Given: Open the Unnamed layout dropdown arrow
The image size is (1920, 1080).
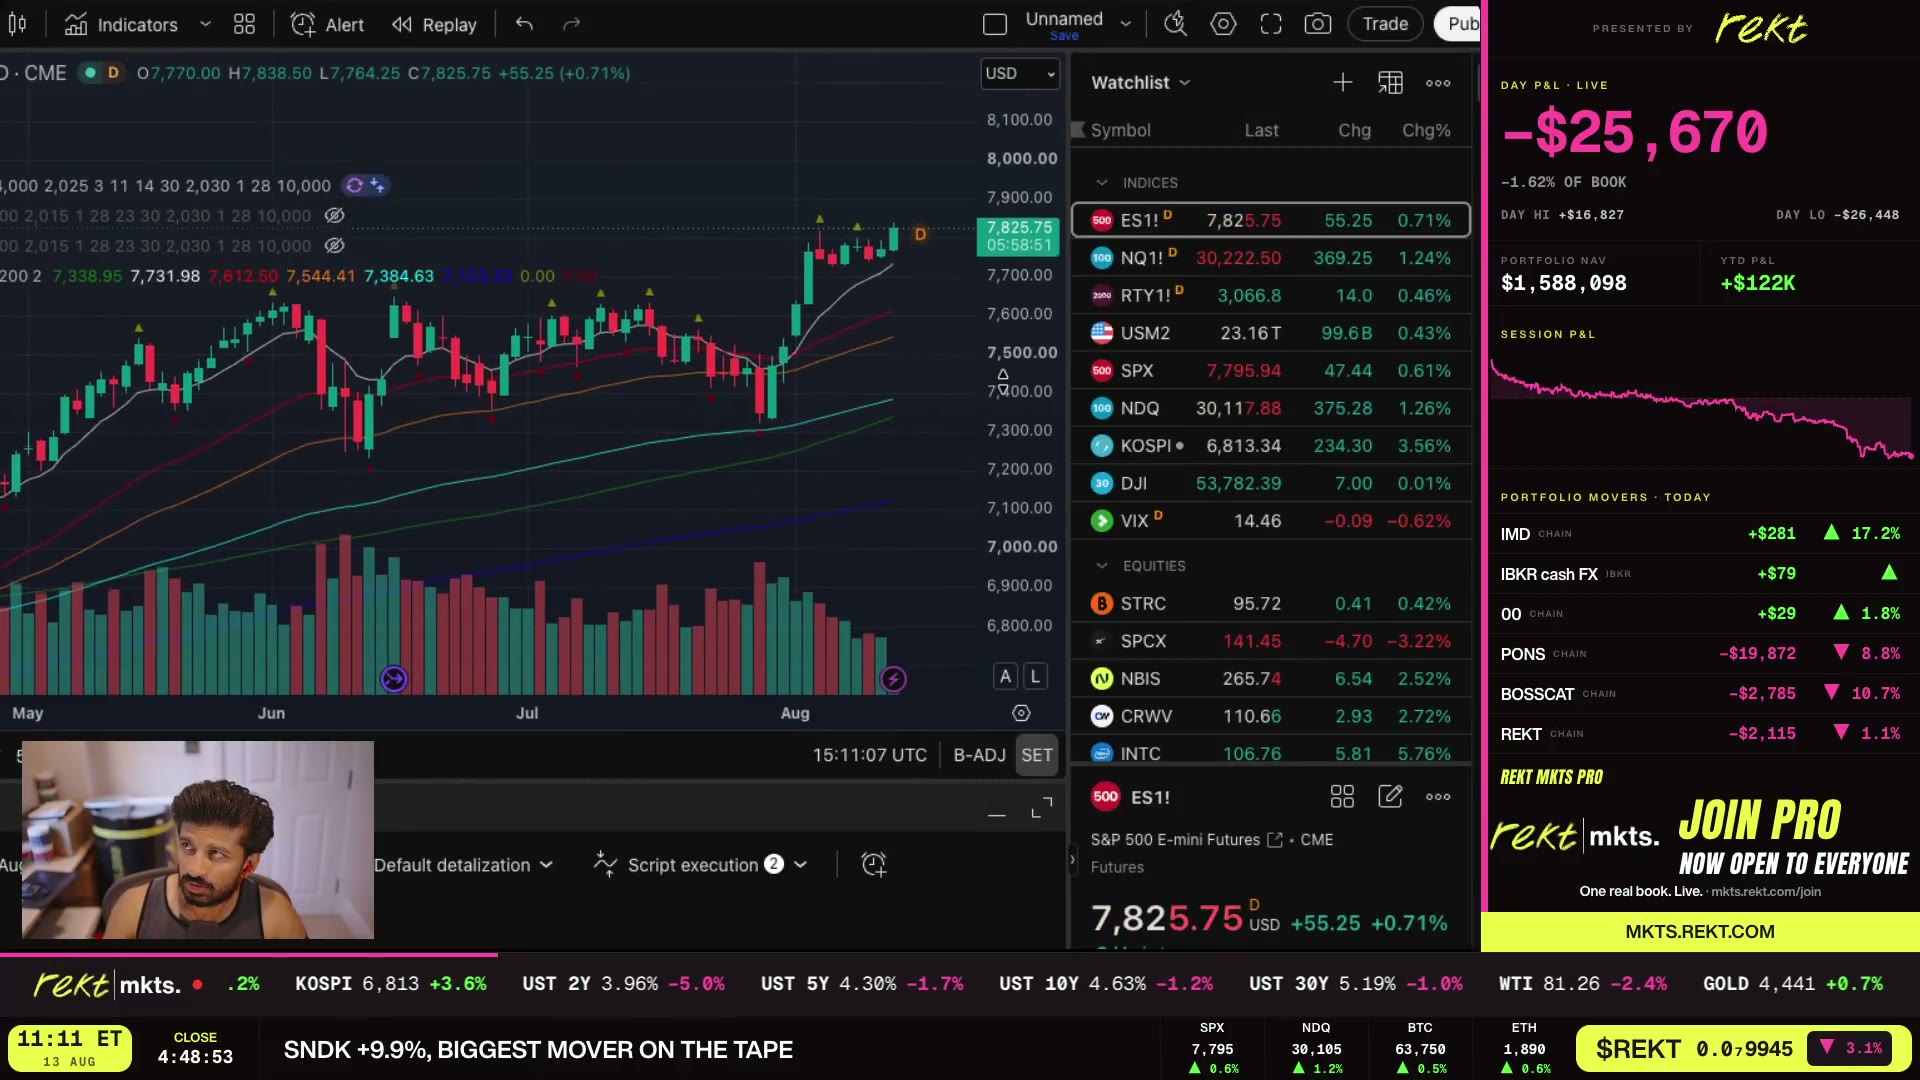Looking at the screenshot, I should click(x=1126, y=23).
